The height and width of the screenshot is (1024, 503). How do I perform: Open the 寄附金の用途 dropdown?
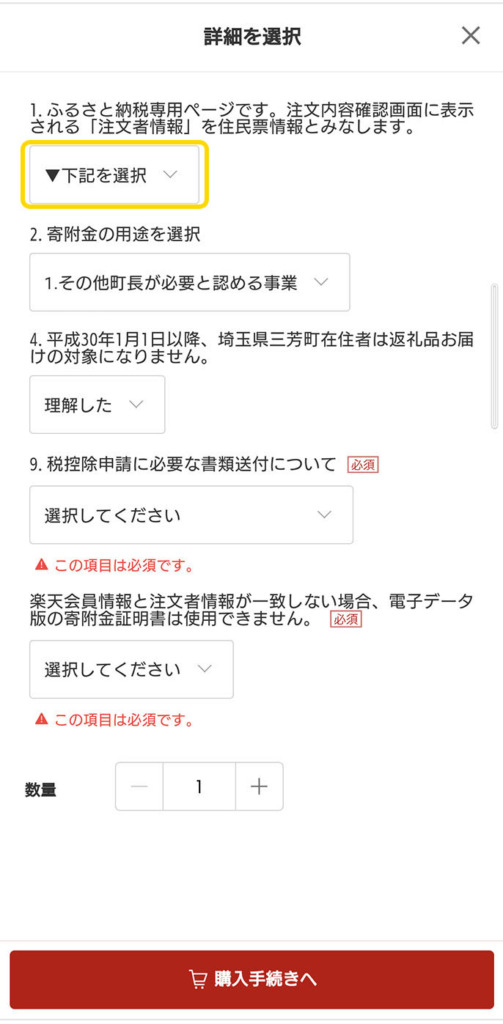[189, 282]
